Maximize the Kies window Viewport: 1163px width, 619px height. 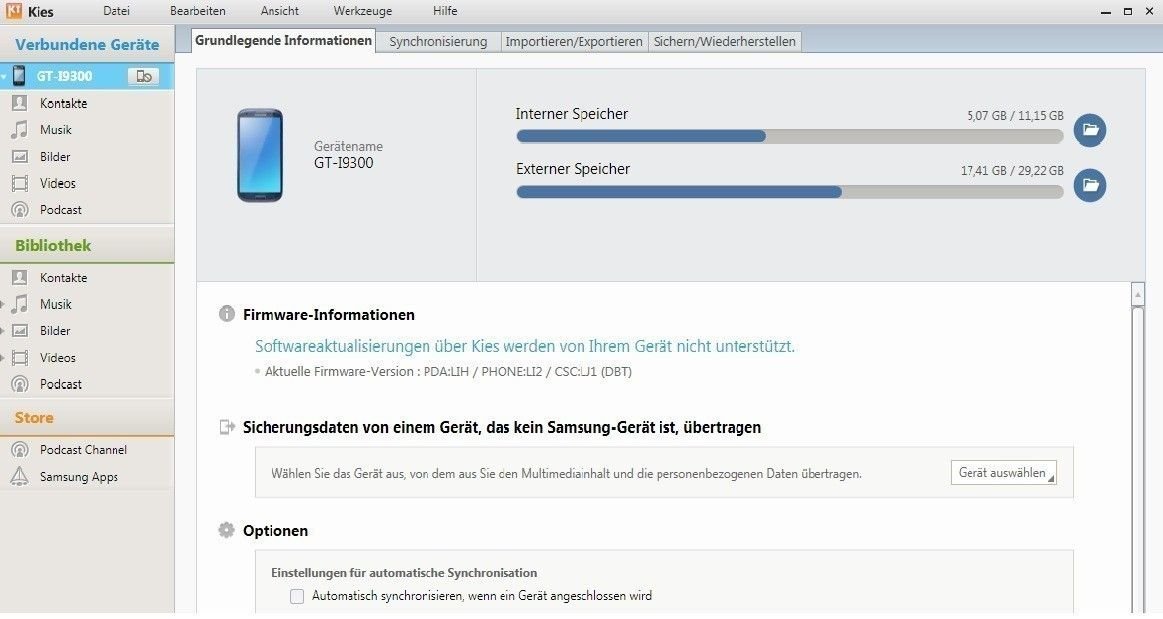1128,11
